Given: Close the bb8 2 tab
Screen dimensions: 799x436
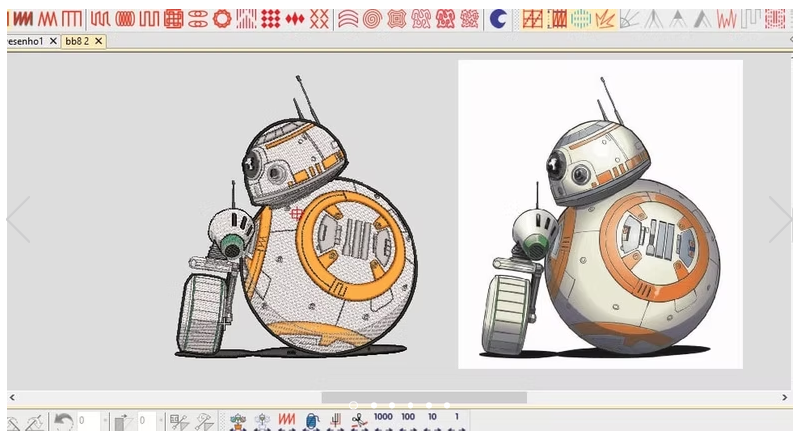Looking at the screenshot, I should point(99,41).
